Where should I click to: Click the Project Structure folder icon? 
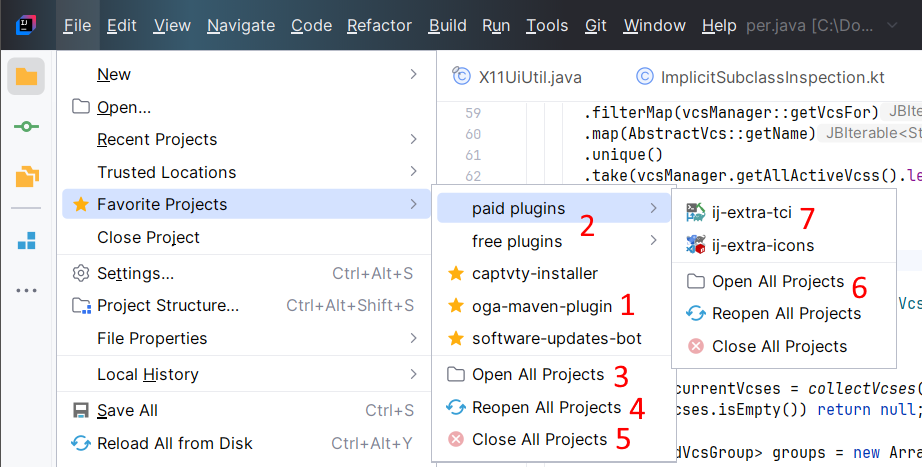point(81,306)
